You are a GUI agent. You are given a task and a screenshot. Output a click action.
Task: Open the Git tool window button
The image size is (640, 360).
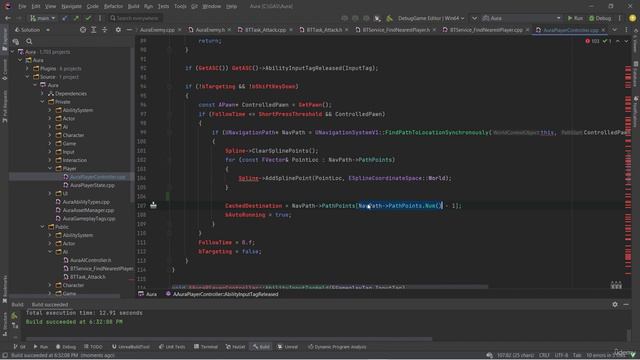click(19, 347)
